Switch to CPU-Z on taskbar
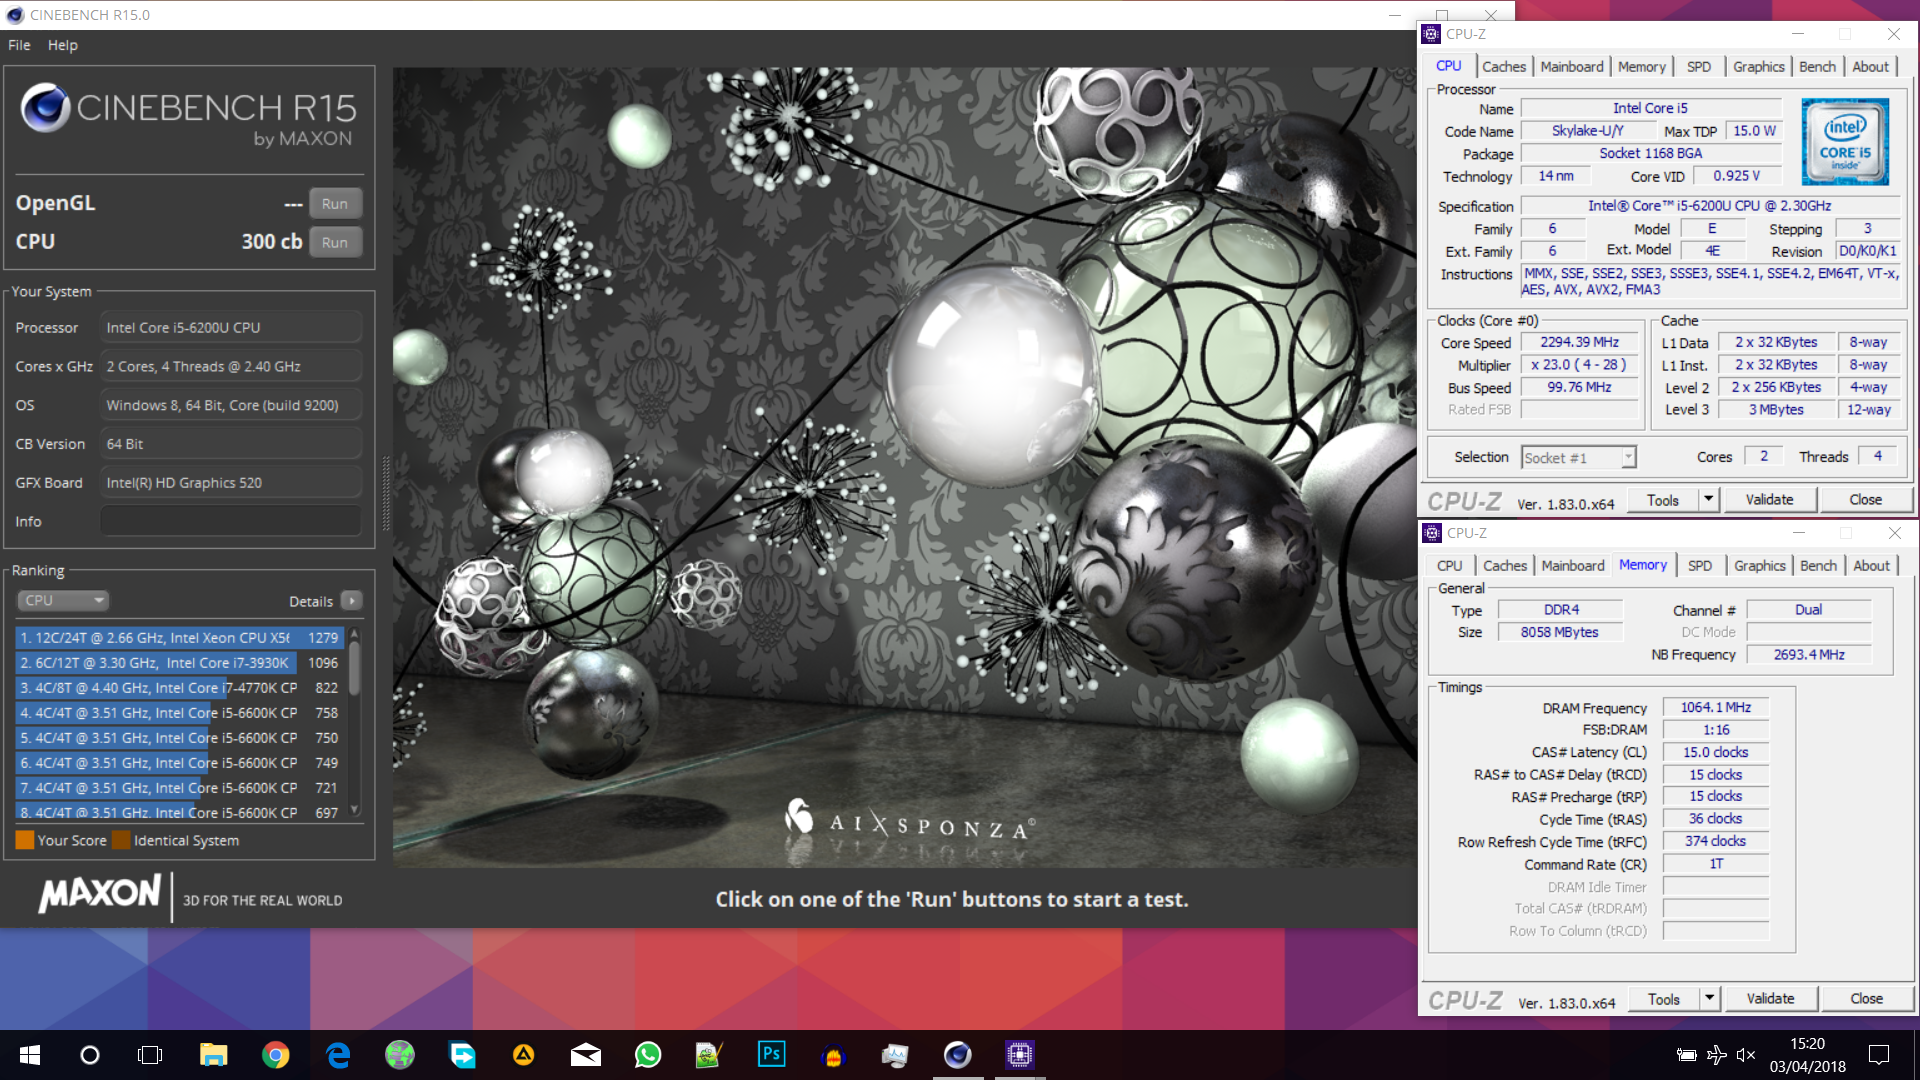The image size is (1920, 1080). point(1019,1055)
